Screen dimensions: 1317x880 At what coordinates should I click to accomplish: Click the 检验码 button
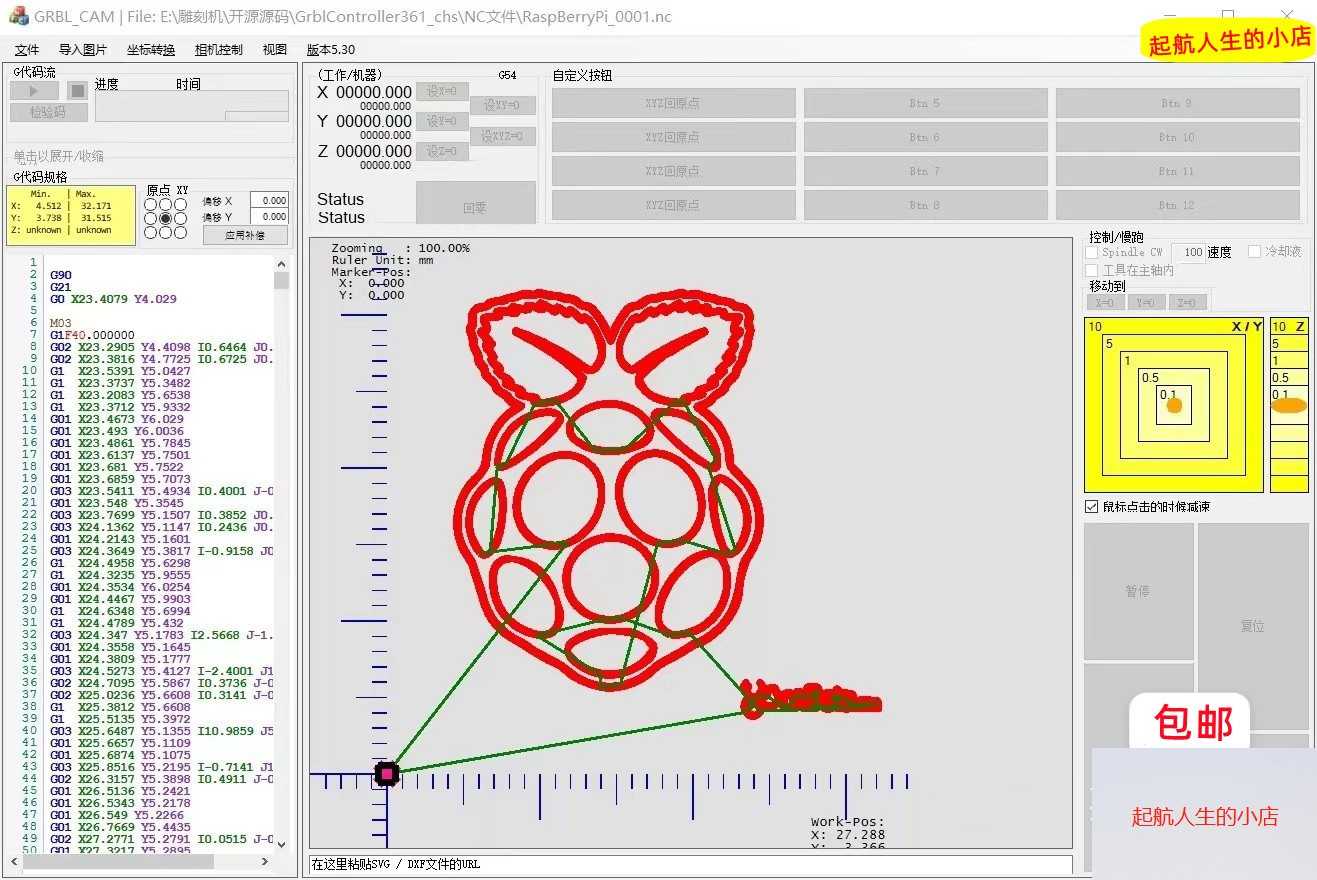click(x=49, y=113)
